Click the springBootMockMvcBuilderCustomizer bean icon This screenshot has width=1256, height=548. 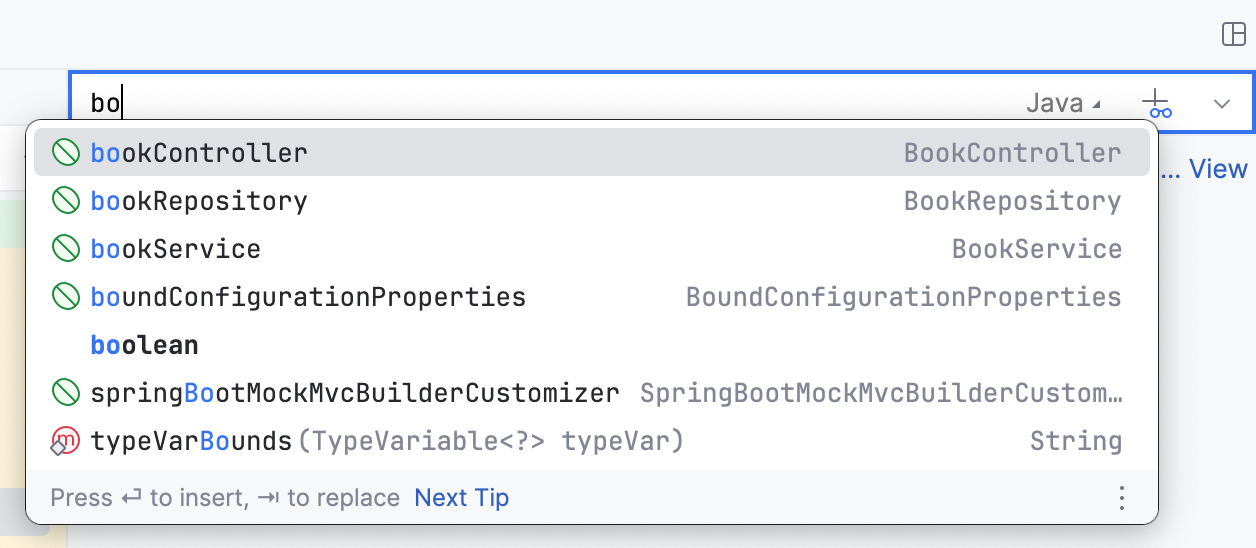tap(66, 393)
